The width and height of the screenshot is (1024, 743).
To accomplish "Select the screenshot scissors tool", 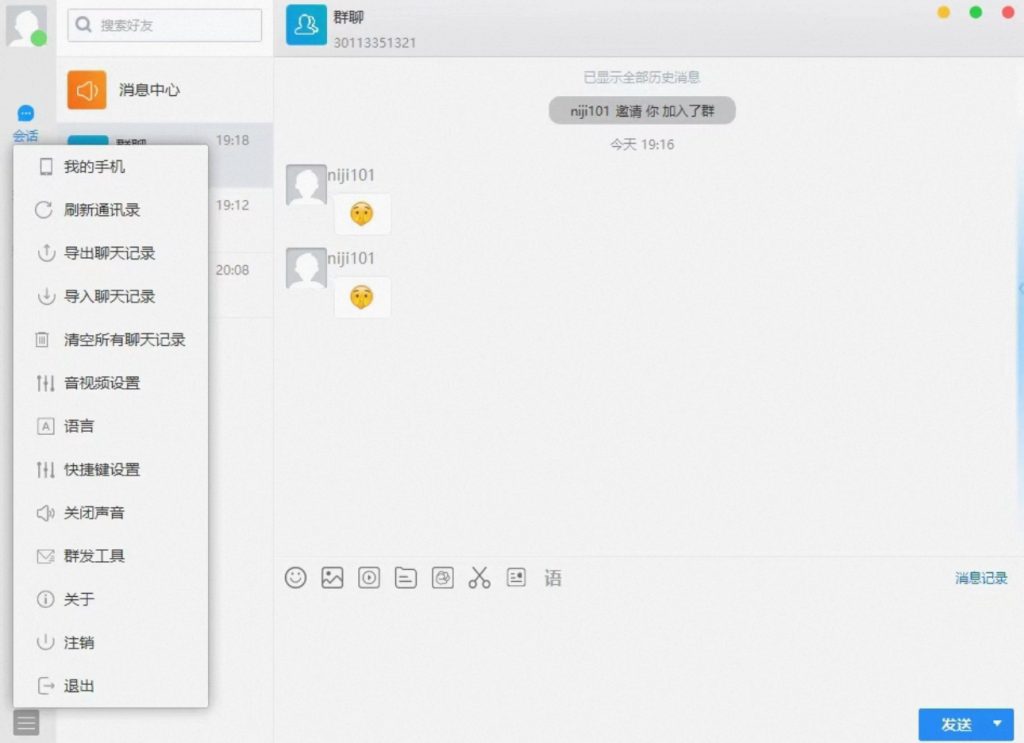I will coord(479,578).
